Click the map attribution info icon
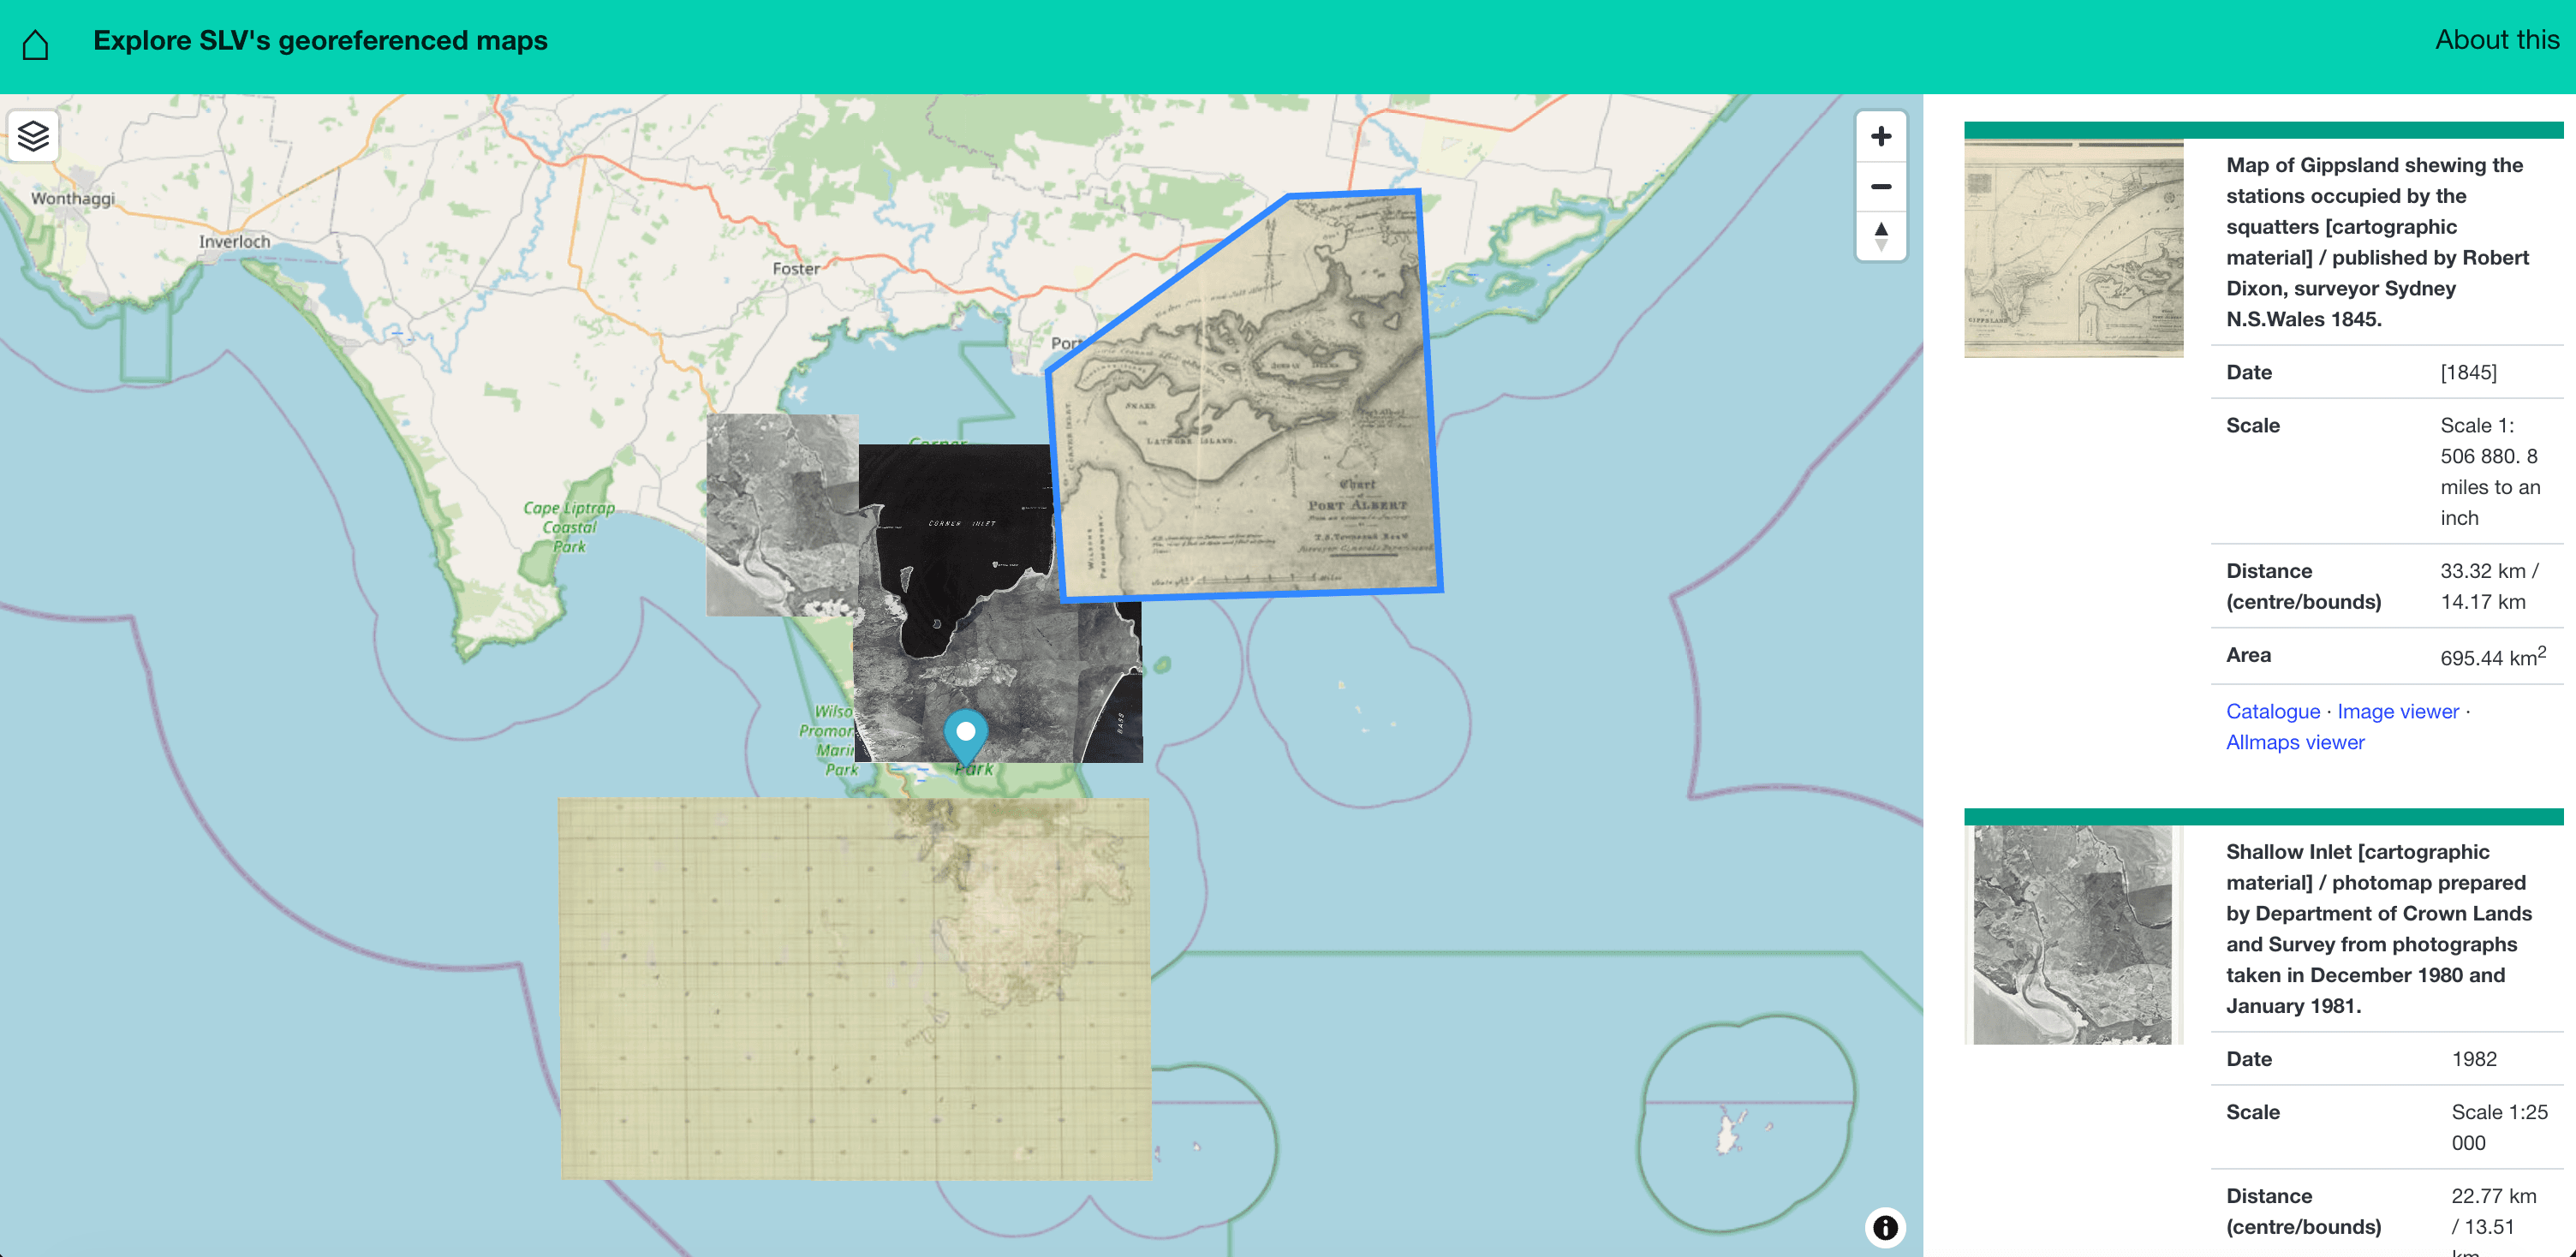 pos(1884,1228)
